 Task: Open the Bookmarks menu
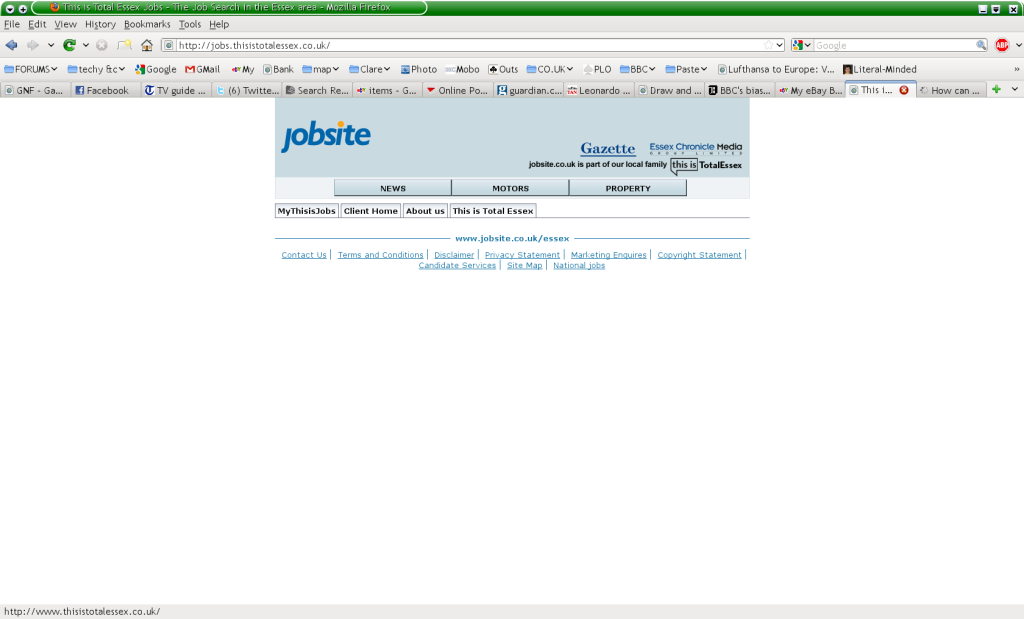(147, 24)
